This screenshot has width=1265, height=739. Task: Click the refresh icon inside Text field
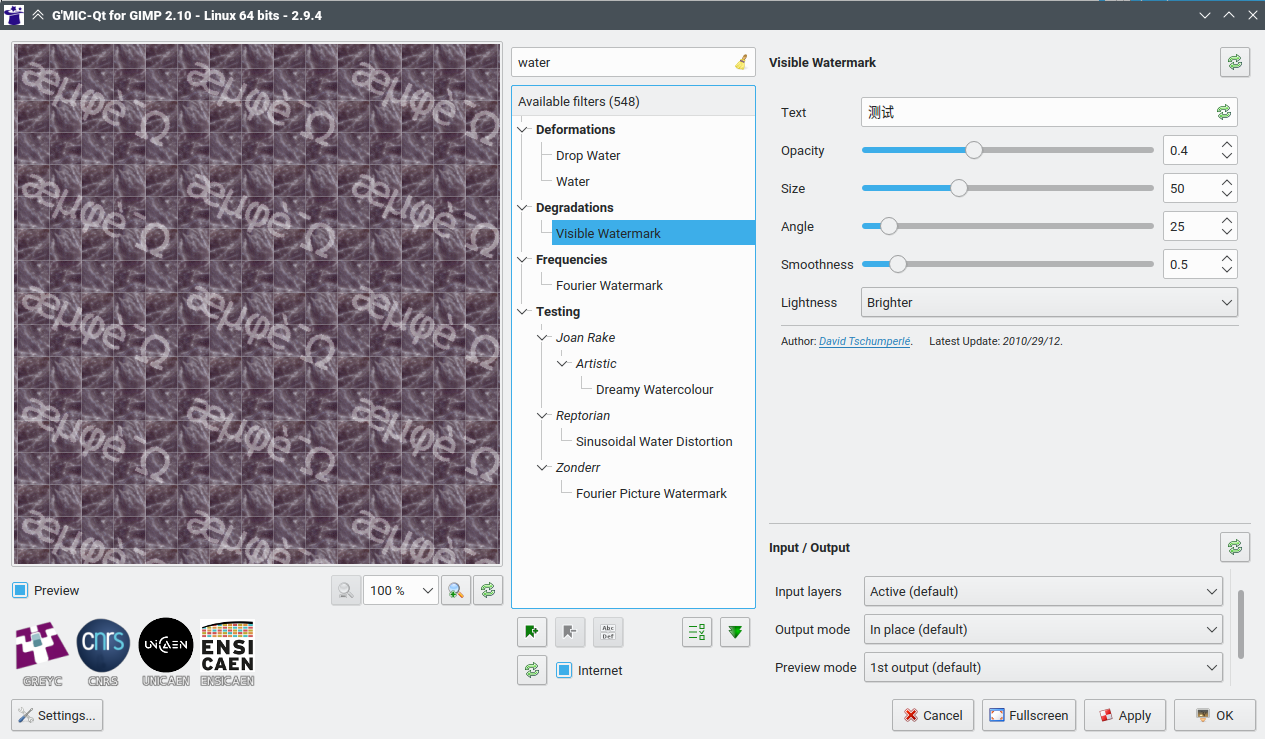1224,113
